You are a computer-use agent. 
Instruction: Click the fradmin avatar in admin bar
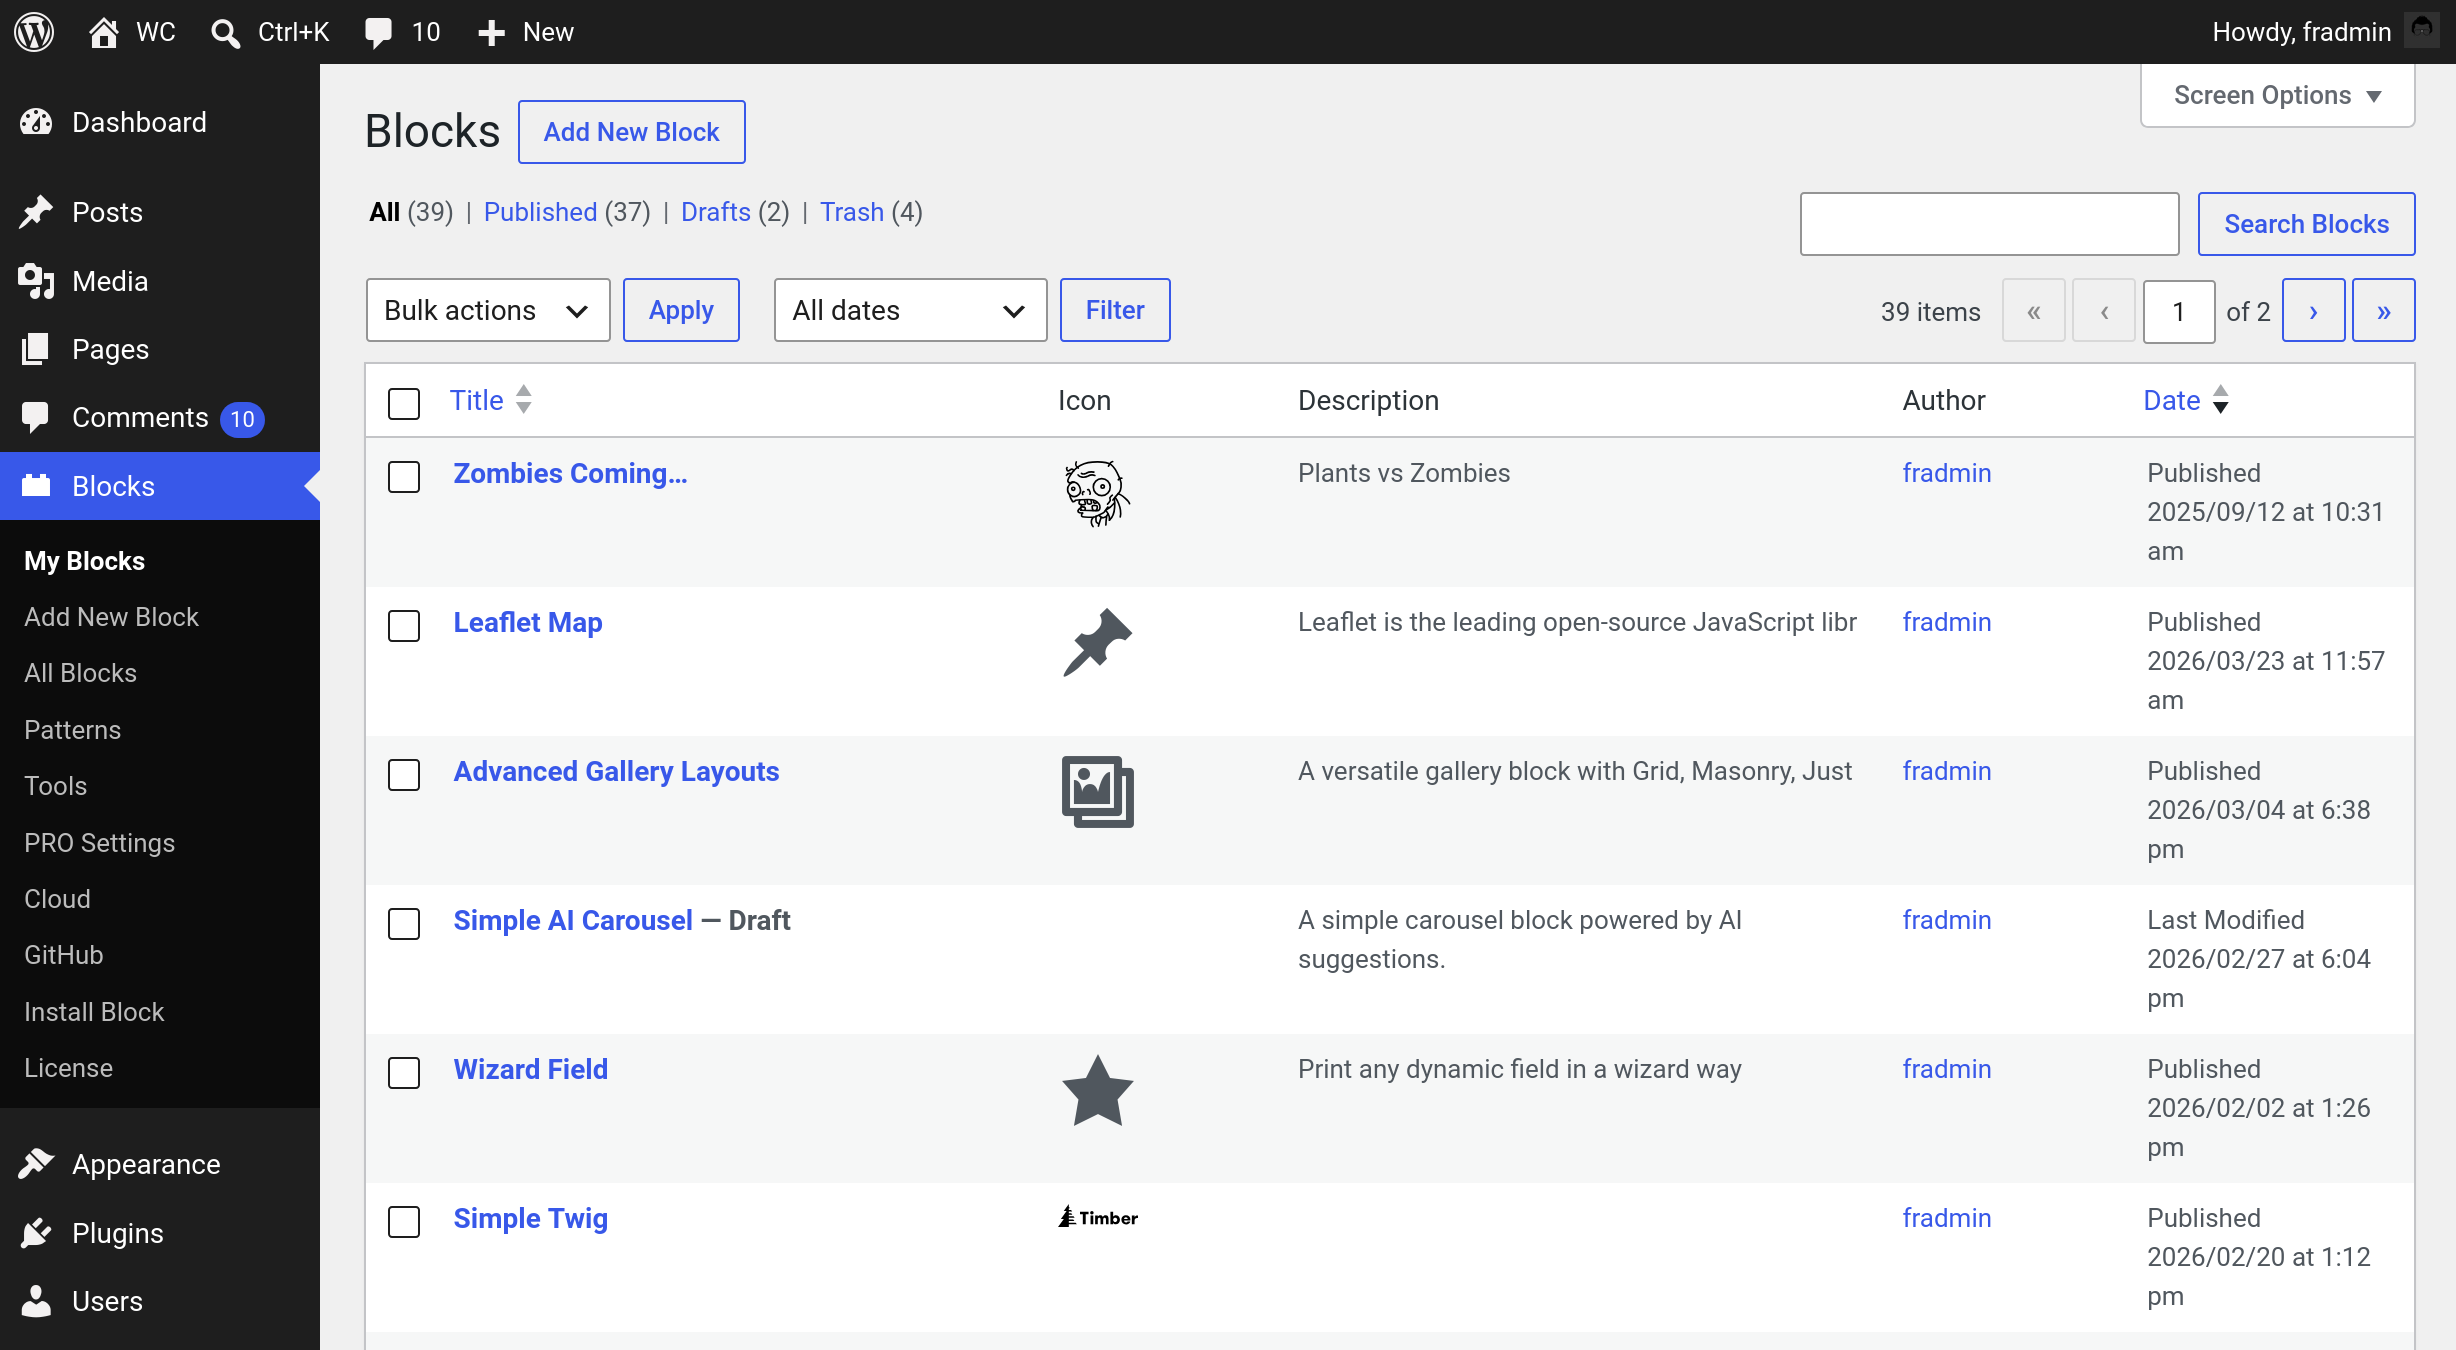tap(2422, 30)
